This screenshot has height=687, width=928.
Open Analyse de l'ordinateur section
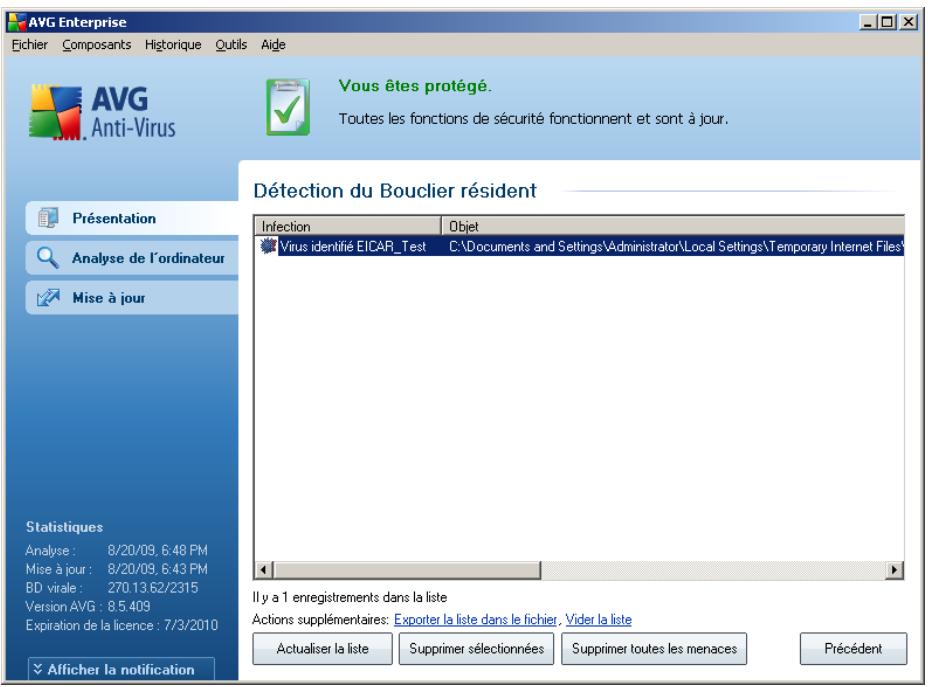(x=132, y=258)
